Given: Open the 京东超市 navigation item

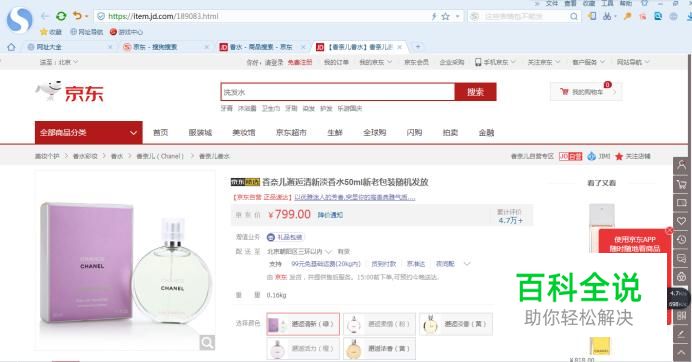Looking at the screenshot, I should 291,132.
